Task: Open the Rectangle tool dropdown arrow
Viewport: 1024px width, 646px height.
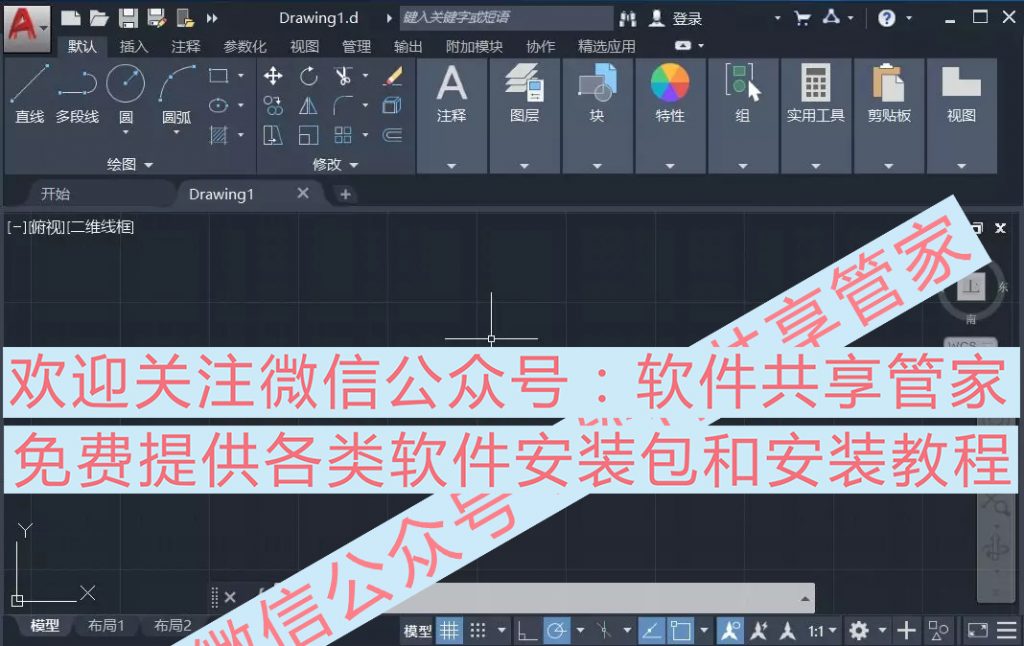Action: [x=241, y=76]
